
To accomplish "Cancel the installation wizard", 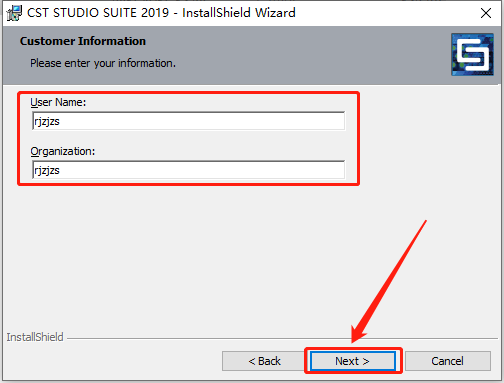I will (447, 361).
